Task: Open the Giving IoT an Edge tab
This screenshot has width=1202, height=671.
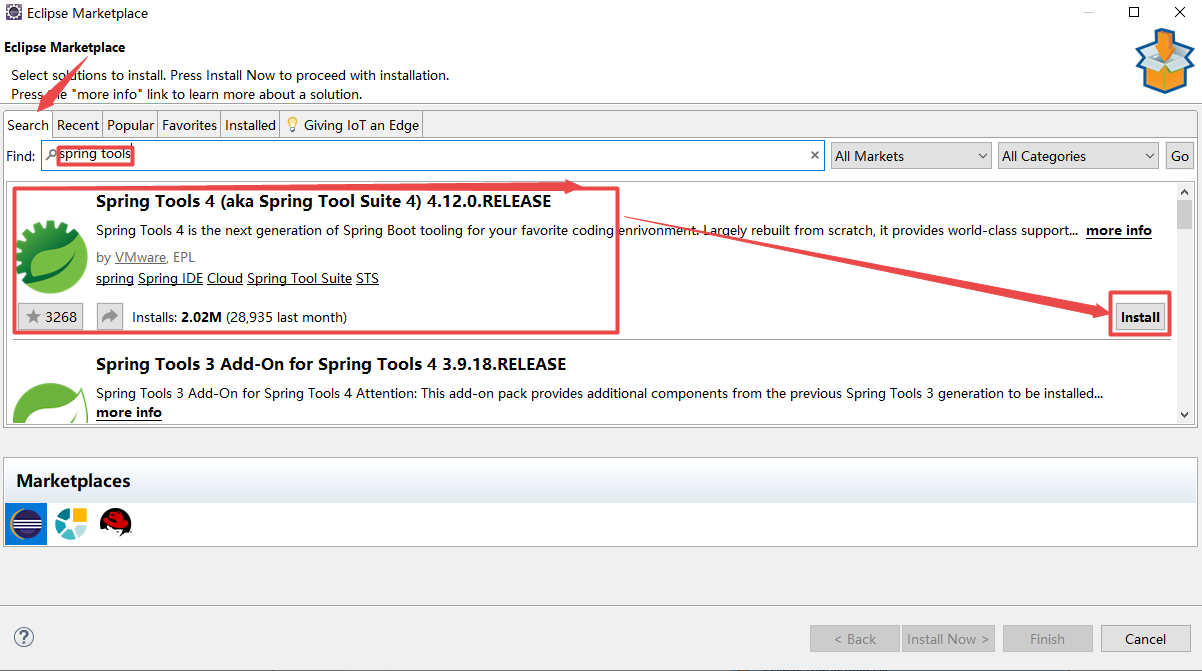Action: coord(353,125)
